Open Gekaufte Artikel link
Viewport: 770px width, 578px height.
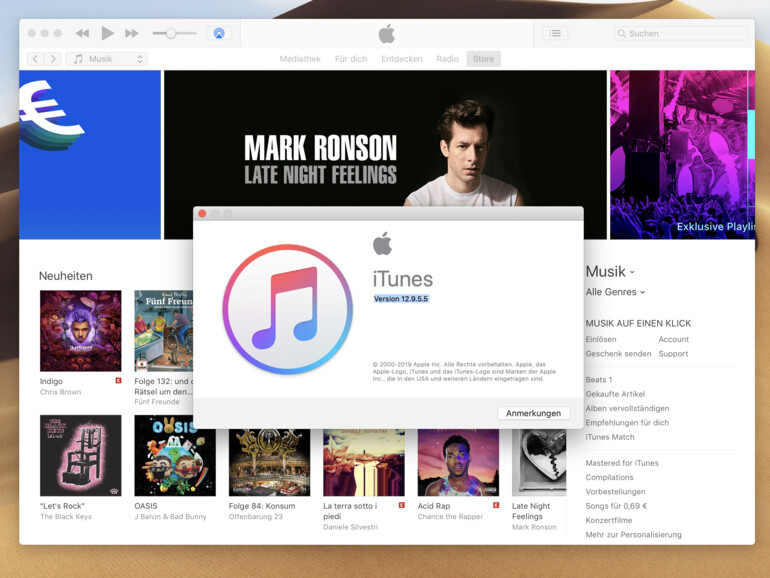tap(615, 394)
